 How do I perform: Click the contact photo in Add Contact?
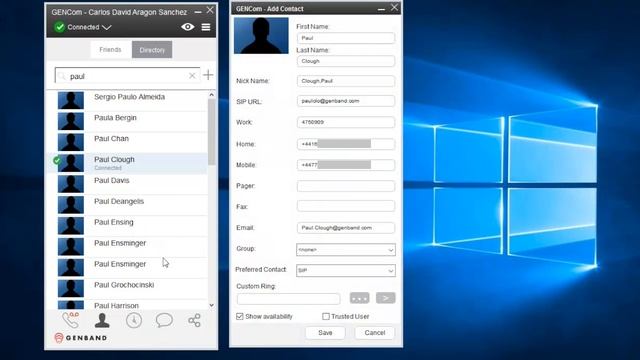pos(261,36)
